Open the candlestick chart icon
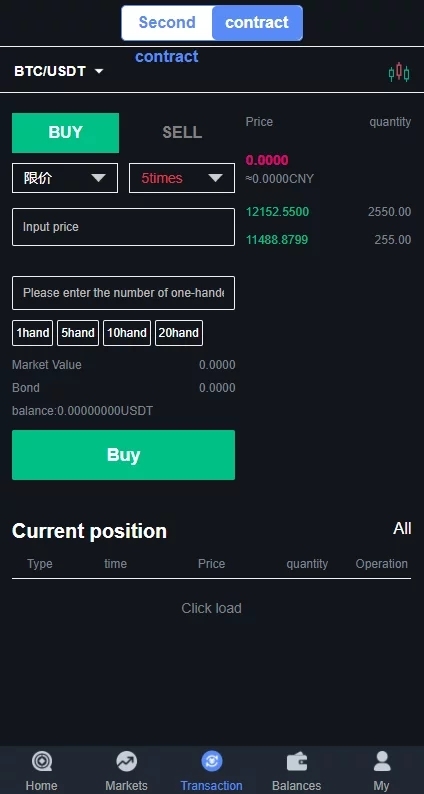The width and height of the screenshot is (424, 794). click(399, 72)
